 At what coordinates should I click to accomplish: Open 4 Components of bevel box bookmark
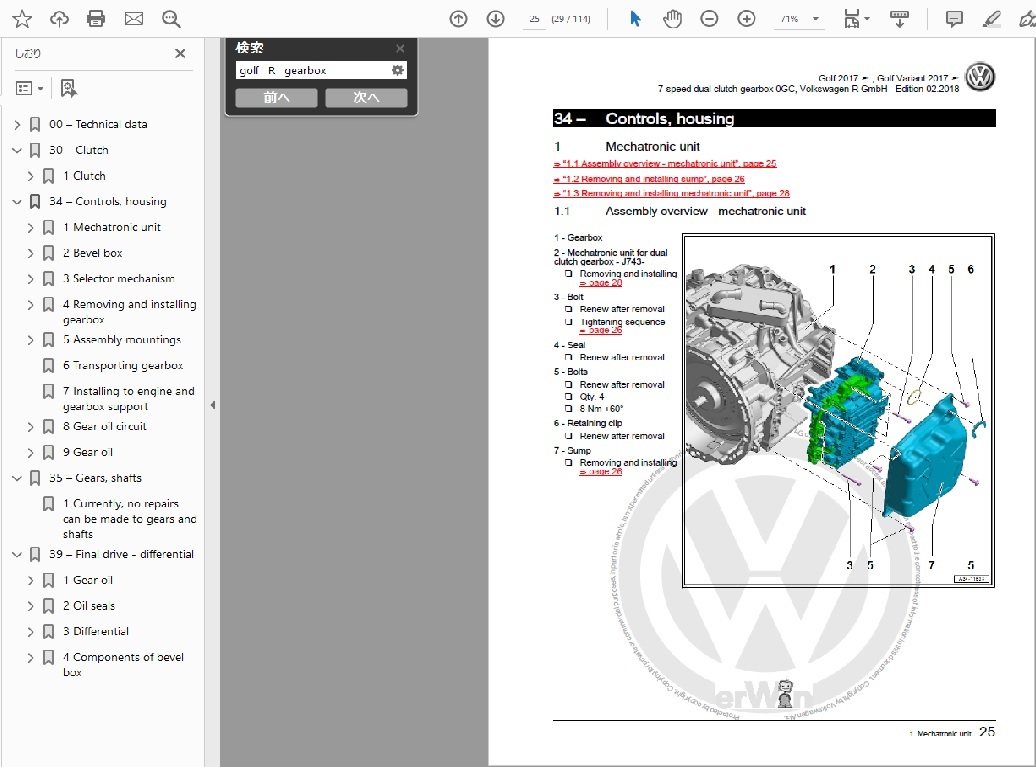tap(123, 664)
